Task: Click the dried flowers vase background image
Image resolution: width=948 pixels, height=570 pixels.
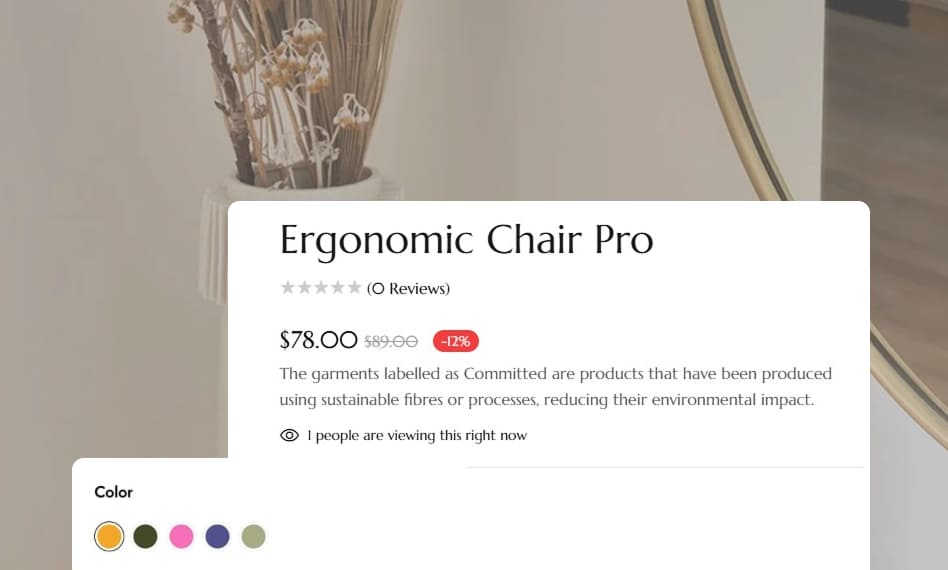Action: pyautogui.click(x=290, y=100)
